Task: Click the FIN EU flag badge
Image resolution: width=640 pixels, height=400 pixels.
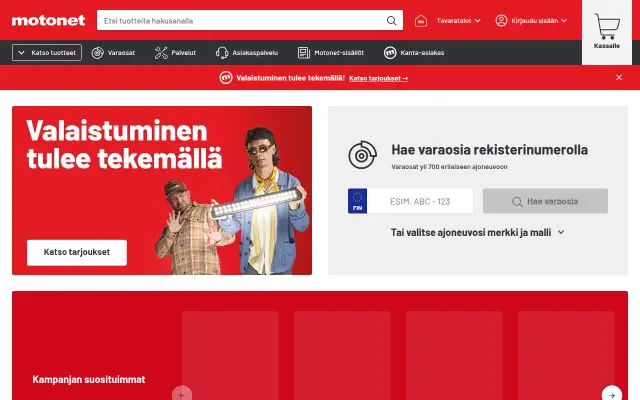Action: pos(357,201)
